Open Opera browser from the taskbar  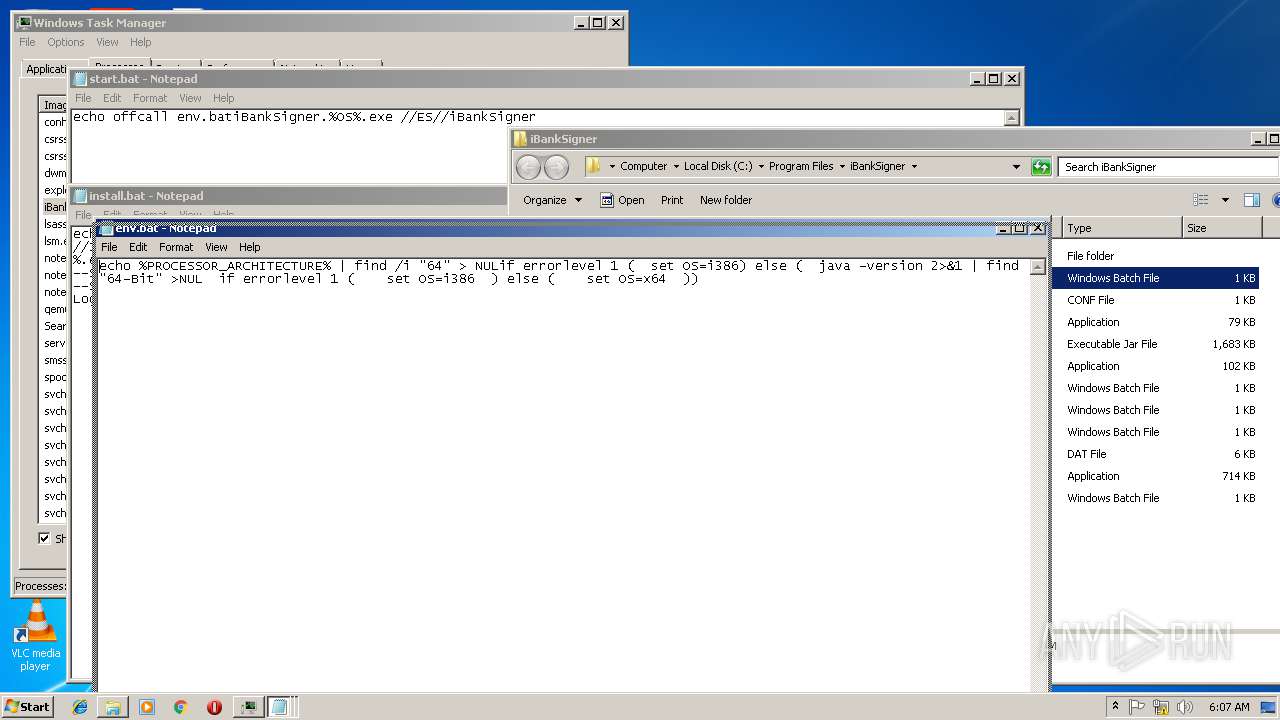tap(214, 707)
